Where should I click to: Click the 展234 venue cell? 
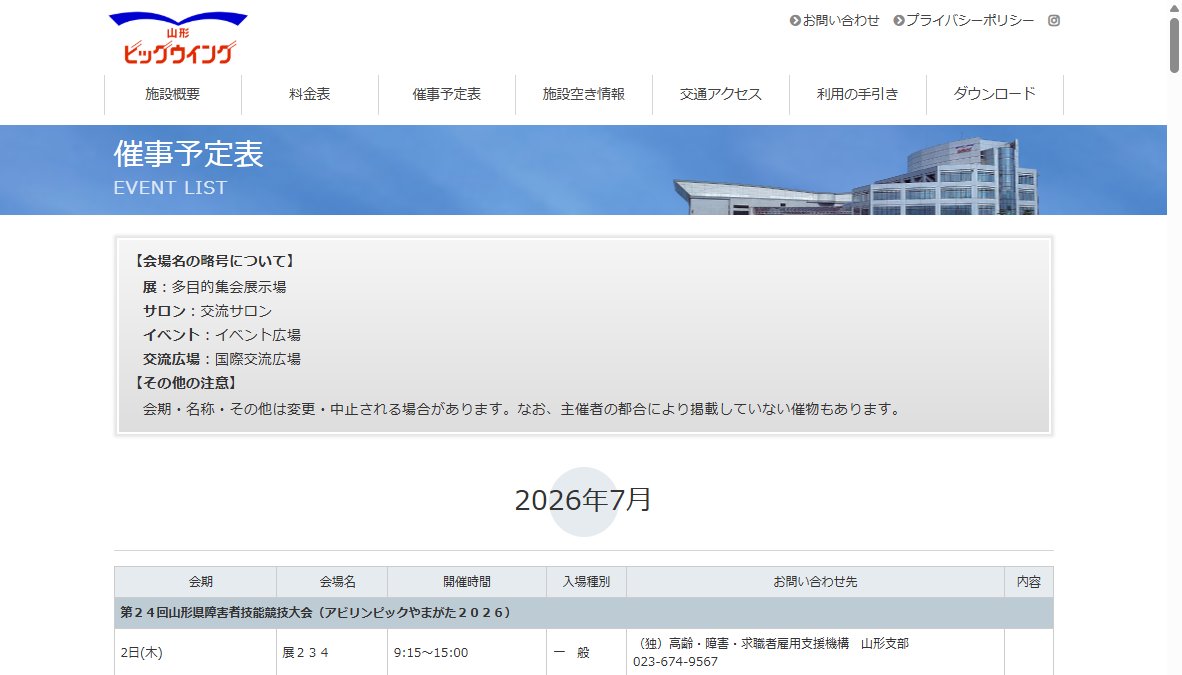pyautogui.click(x=332, y=652)
